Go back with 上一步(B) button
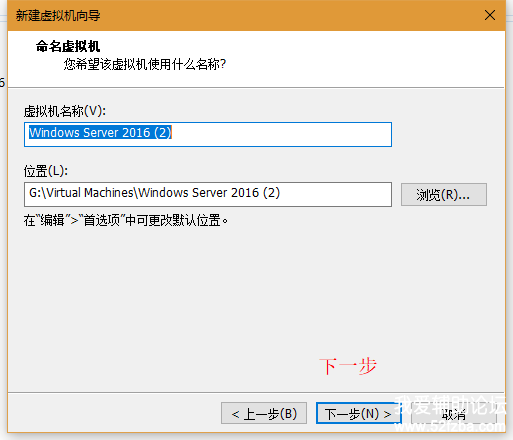 click(x=264, y=413)
